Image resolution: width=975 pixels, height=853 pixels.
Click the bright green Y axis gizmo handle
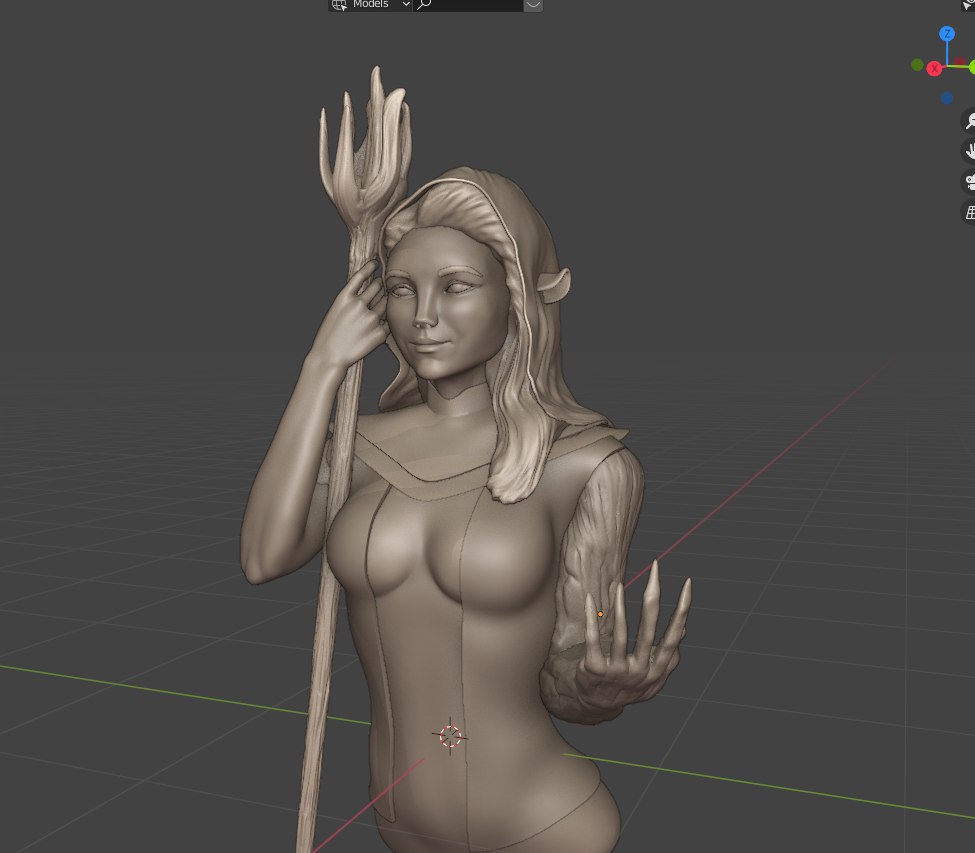pos(971,67)
